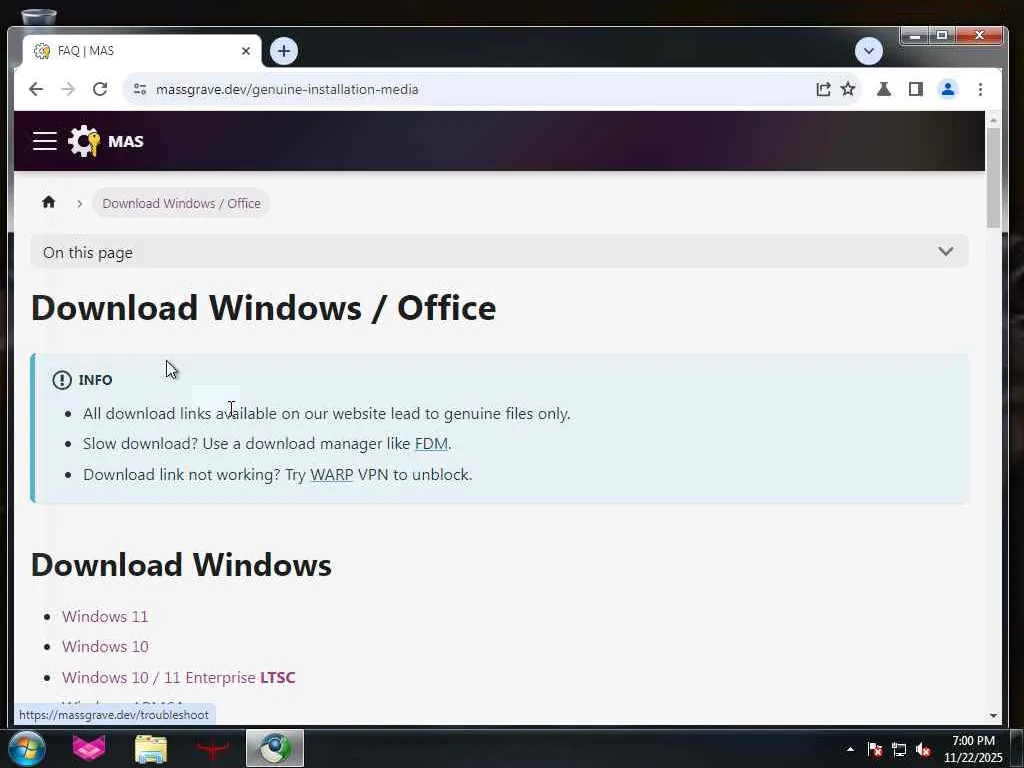Open the FDM download manager link
This screenshot has width=1024, height=768.
(x=431, y=444)
